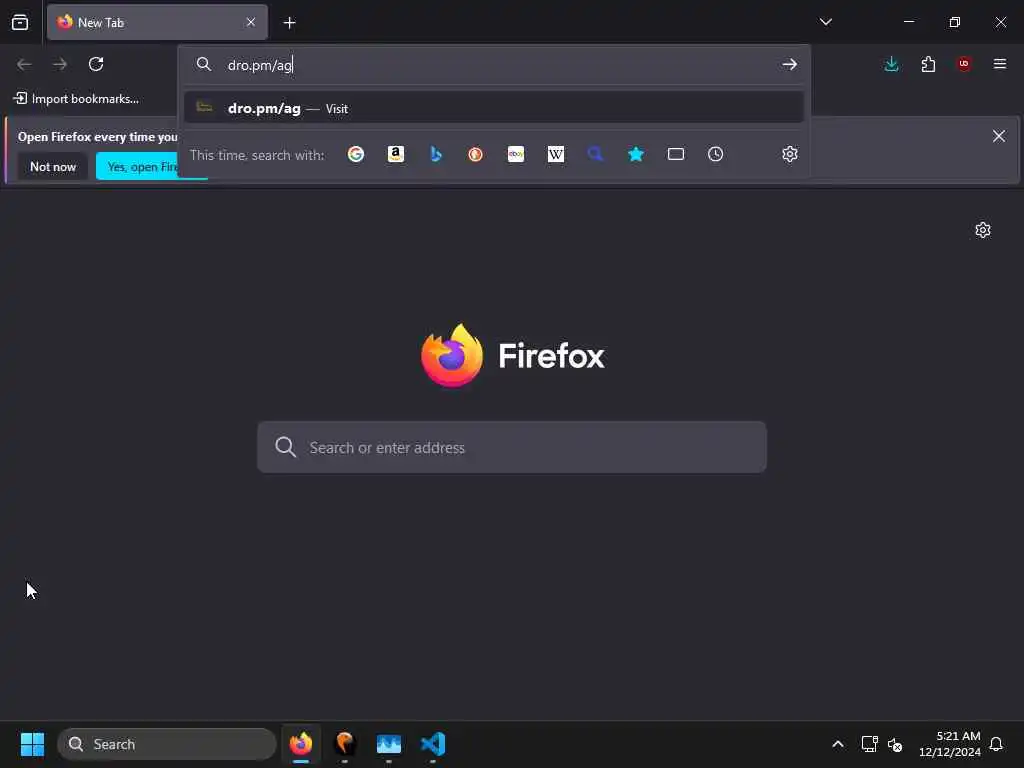
Task: Click the taskbar Search box
Action: click(167, 744)
